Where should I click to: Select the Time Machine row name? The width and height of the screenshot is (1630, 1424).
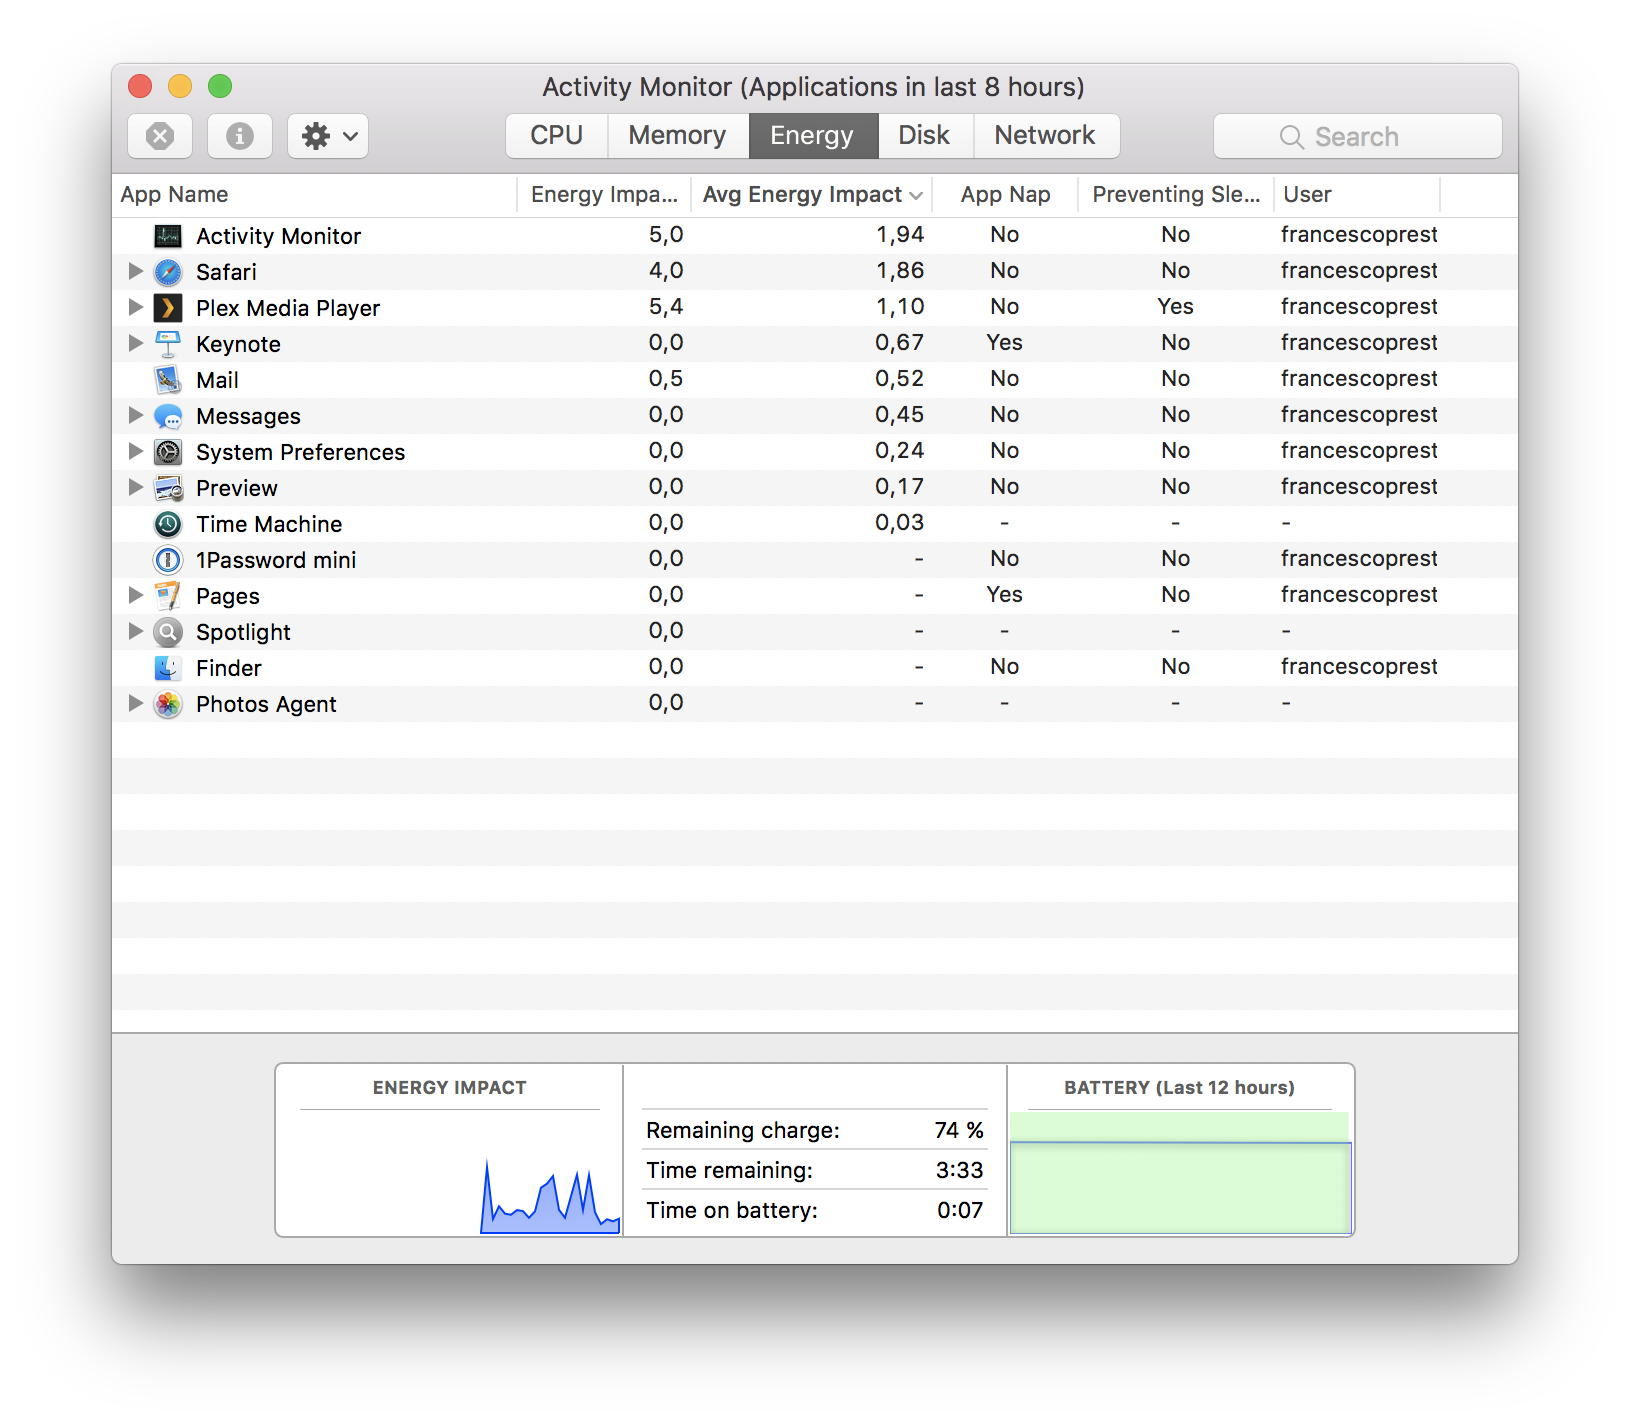pos(269,524)
